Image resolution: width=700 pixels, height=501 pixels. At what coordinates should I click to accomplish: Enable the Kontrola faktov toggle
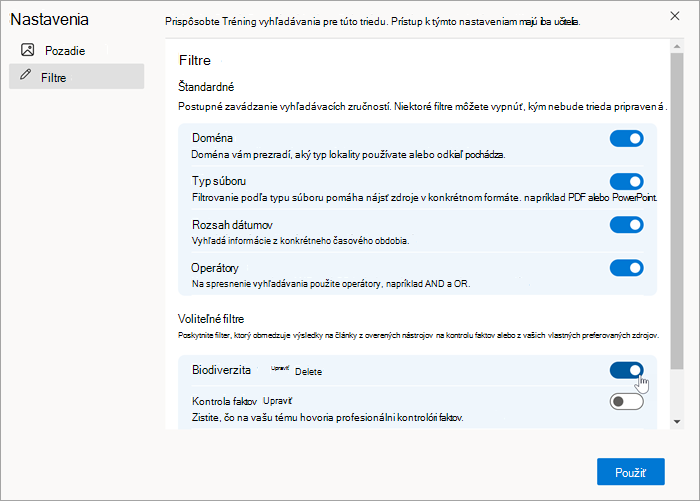click(x=626, y=401)
